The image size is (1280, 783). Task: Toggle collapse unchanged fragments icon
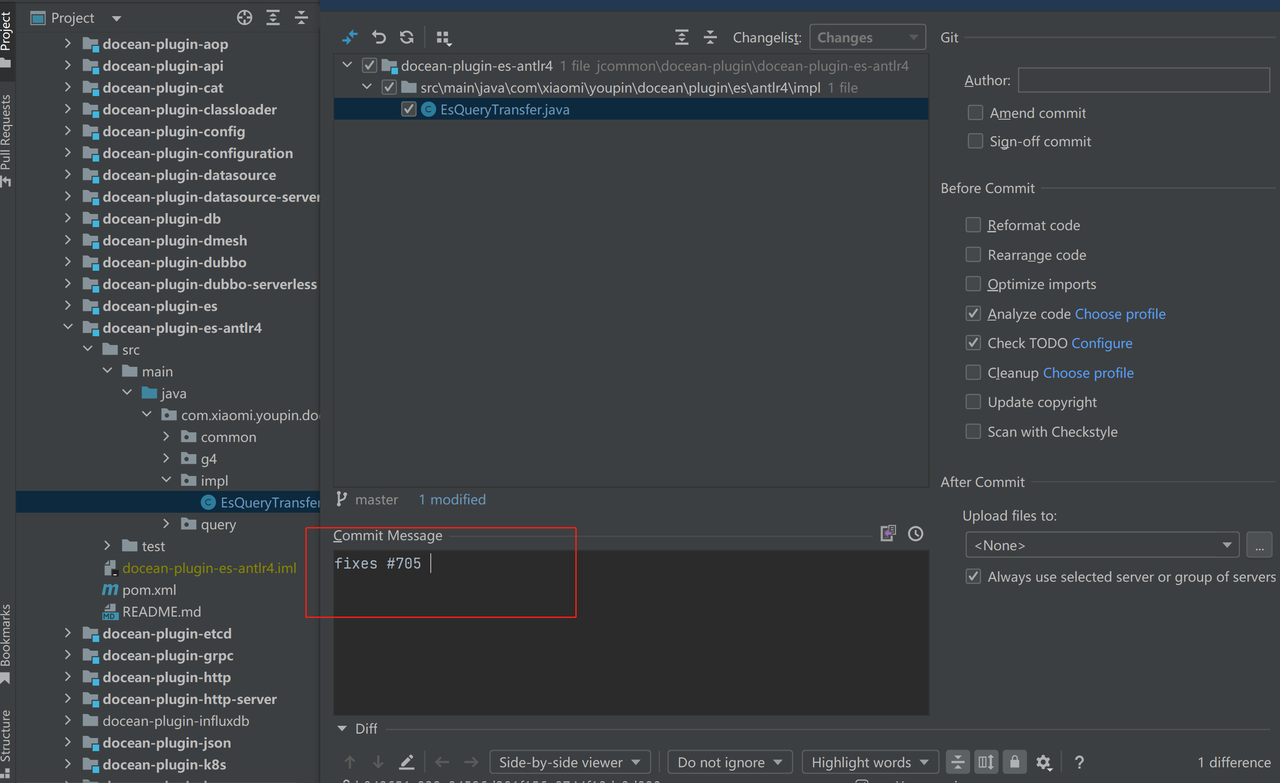point(958,762)
